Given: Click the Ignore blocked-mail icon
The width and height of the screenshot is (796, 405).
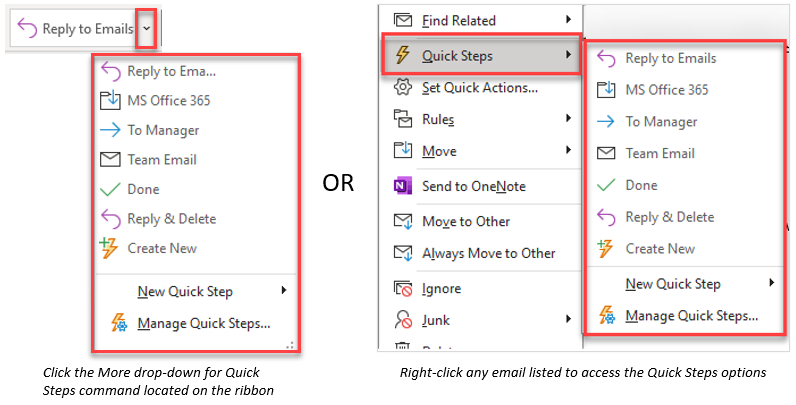Looking at the screenshot, I should coord(403,289).
